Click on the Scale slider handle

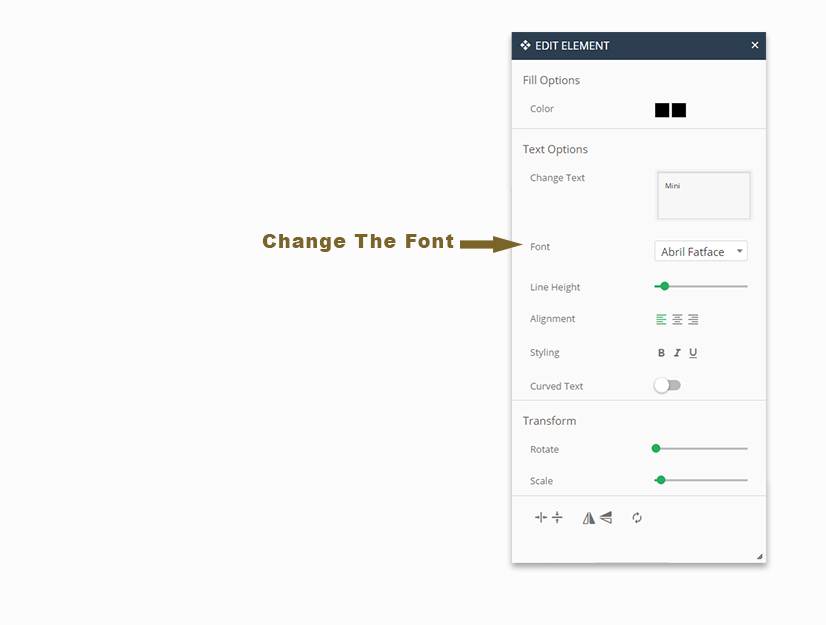coord(661,481)
